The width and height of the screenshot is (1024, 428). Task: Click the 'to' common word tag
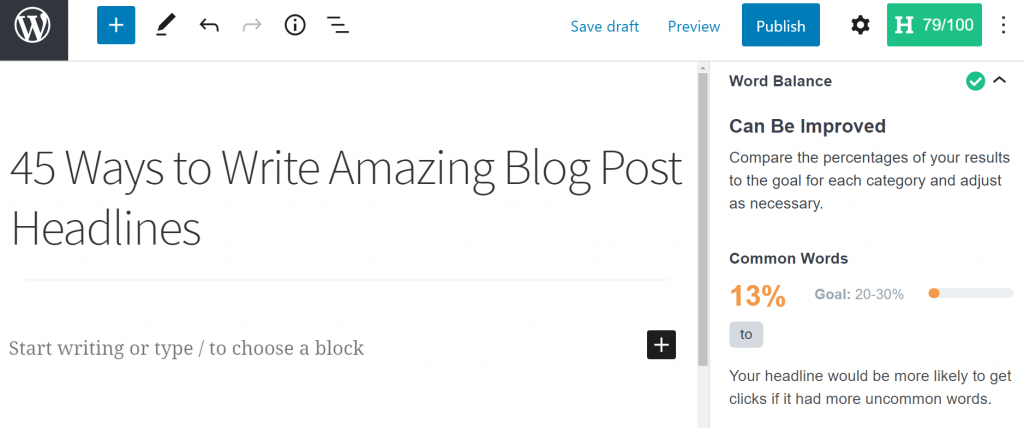[746, 335]
